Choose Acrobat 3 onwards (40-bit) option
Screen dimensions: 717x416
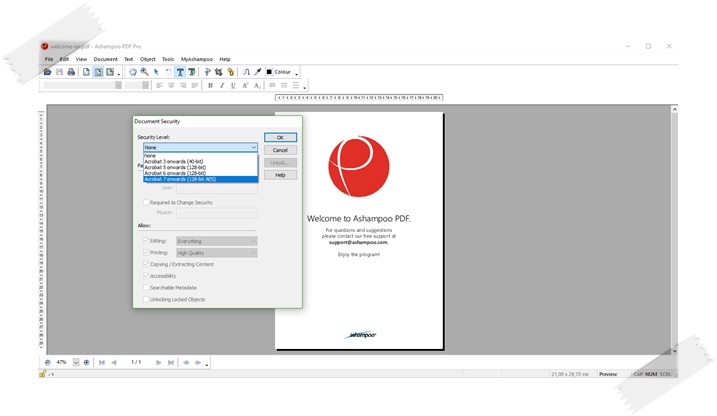(x=200, y=161)
